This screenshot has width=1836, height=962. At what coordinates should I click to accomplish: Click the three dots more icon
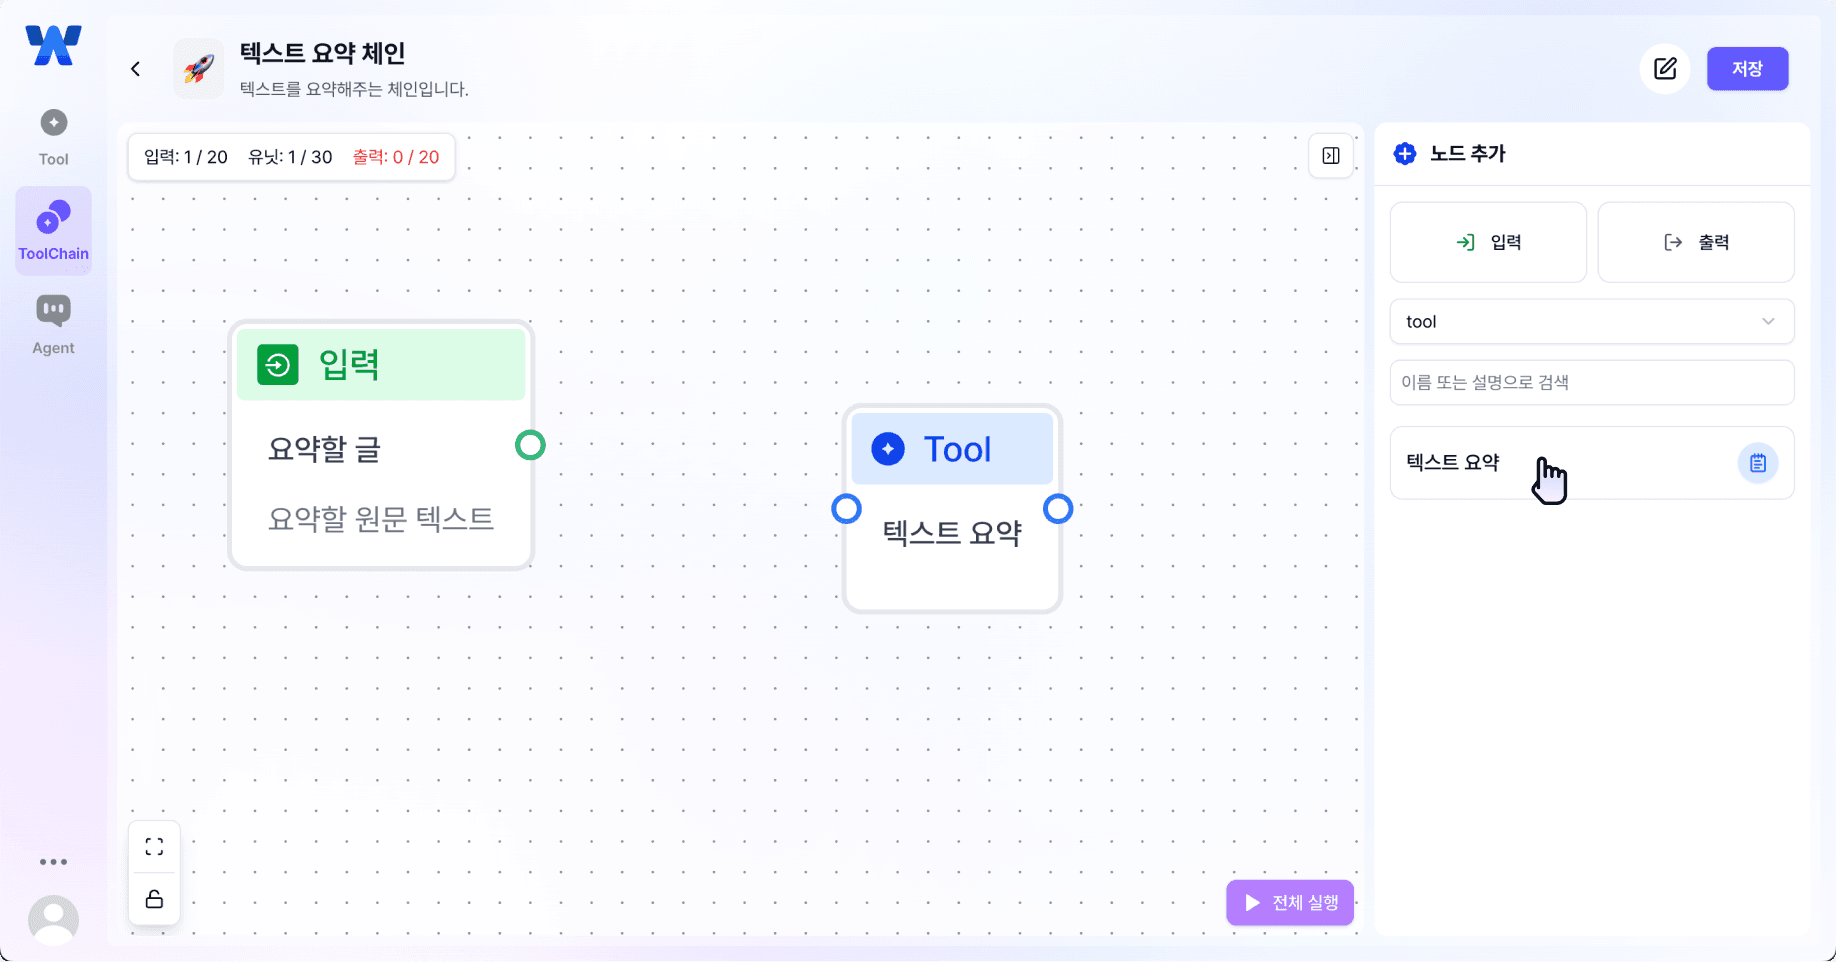tap(53, 862)
